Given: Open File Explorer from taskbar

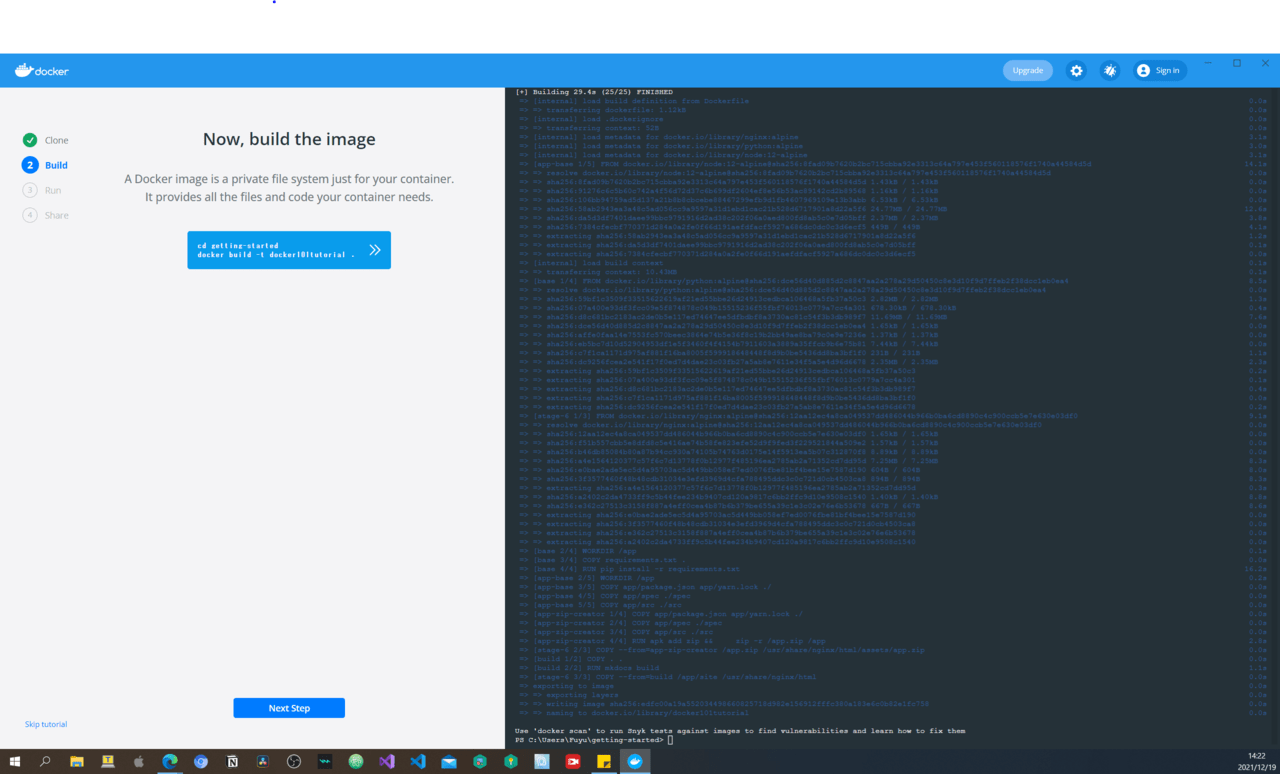Looking at the screenshot, I should pos(77,761).
